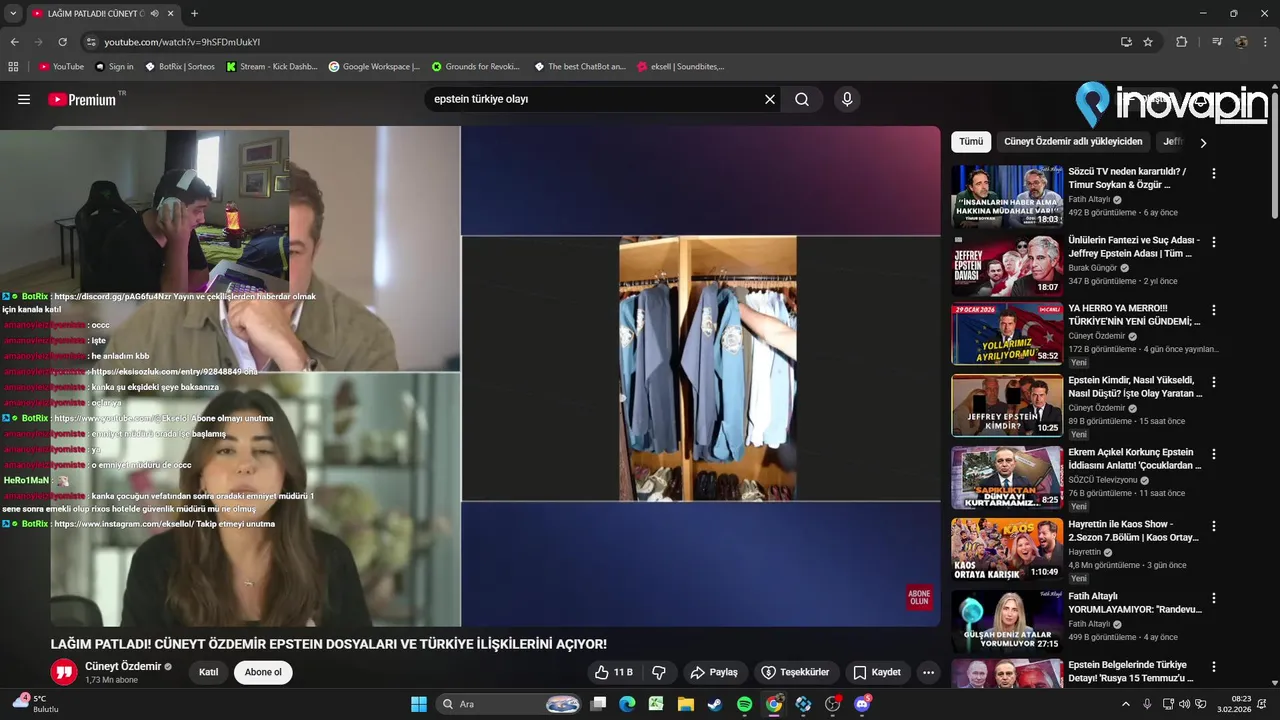Reload the page

click(62, 42)
